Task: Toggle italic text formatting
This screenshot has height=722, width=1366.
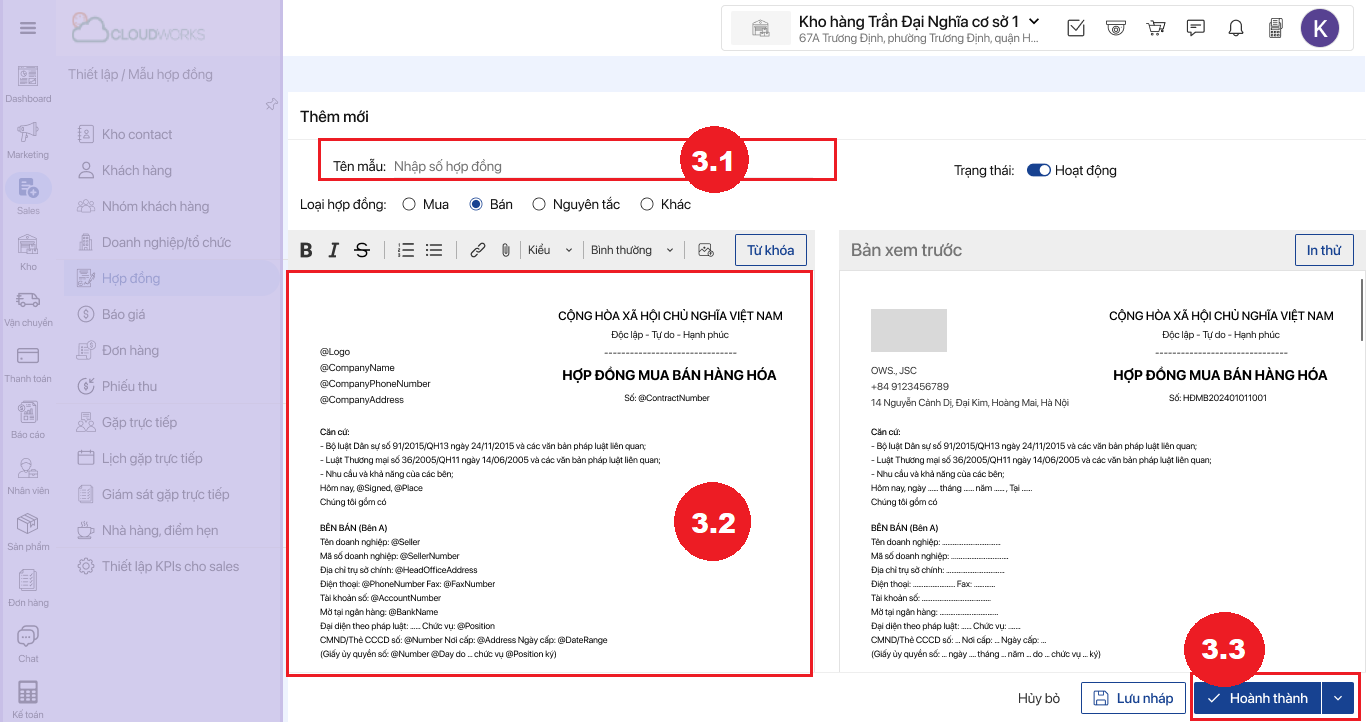Action: [334, 250]
